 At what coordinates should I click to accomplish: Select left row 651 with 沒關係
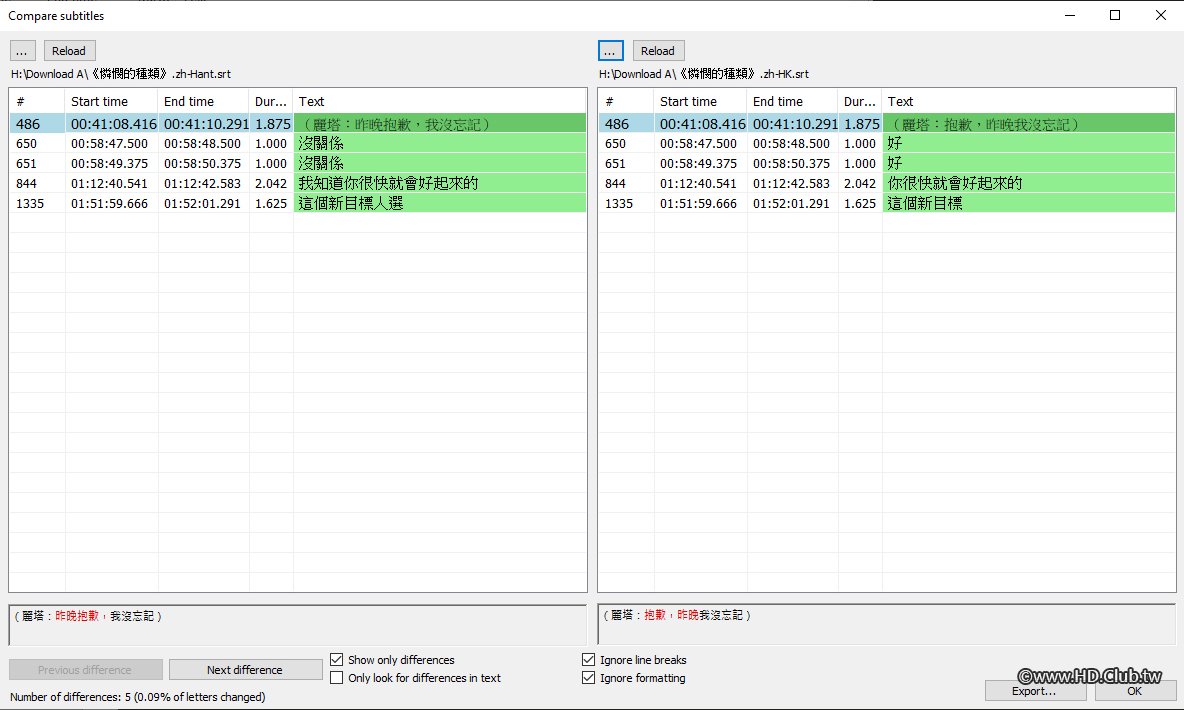tap(298, 163)
